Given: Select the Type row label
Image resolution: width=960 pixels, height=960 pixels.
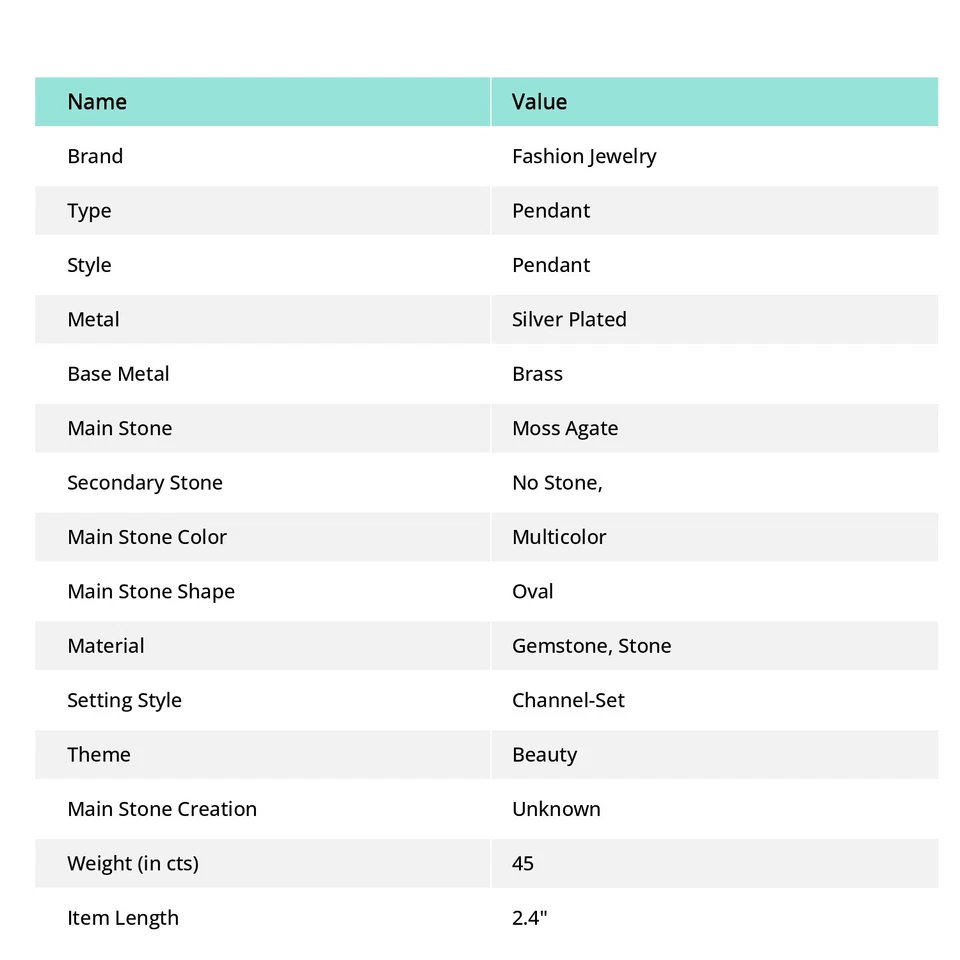Looking at the screenshot, I should (89, 211).
